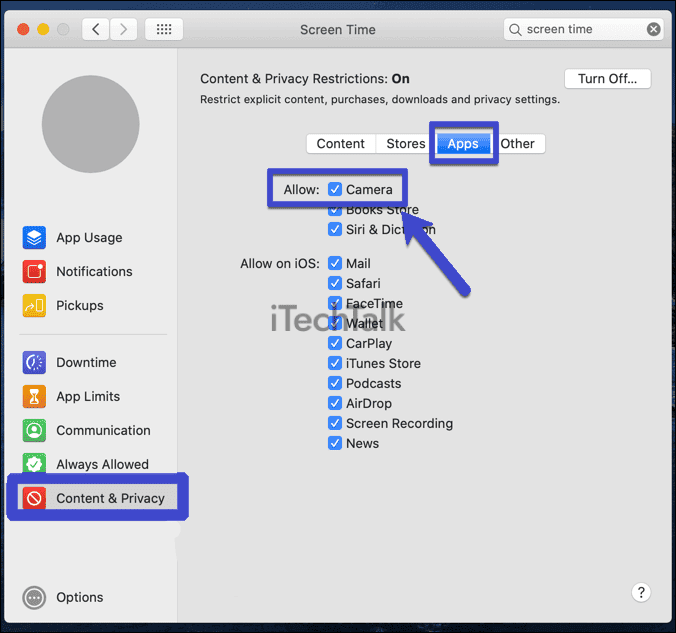This screenshot has height=633, width=676.
Task: Uncheck the Camera checkbox
Action: tap(335, 189)
